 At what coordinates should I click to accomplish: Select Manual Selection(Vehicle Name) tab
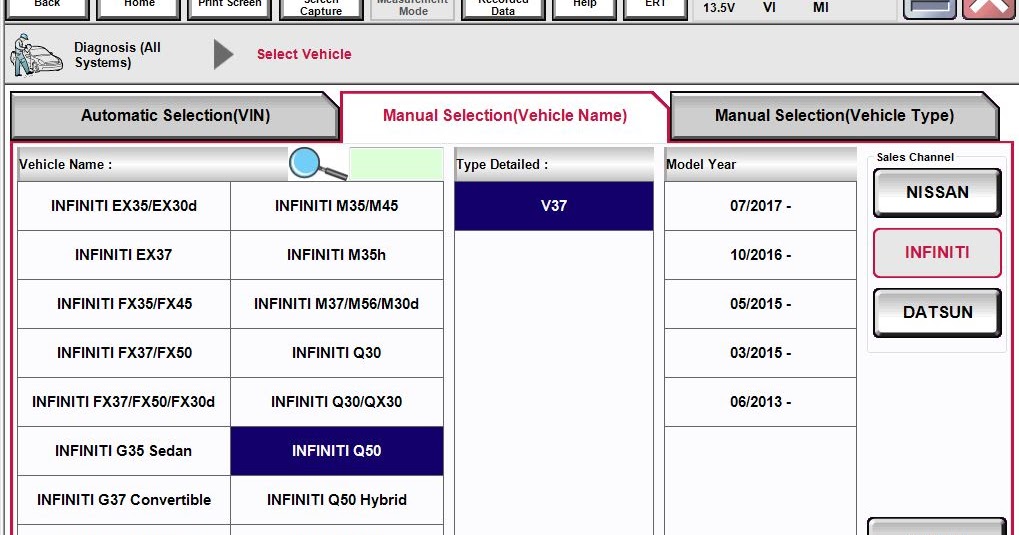[505, 116]
